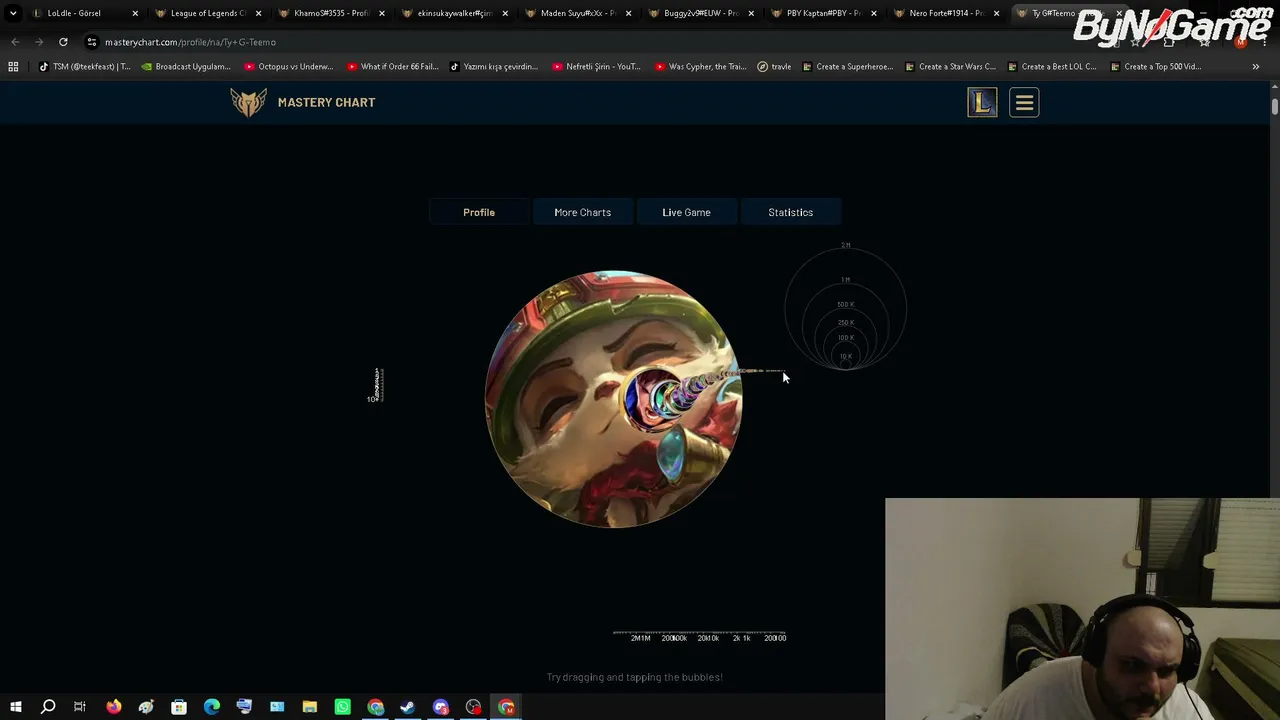This screenshot has height=720, width=1280.
Task: Open Microsoft Store from the taskbar
Action: (179, 707)
